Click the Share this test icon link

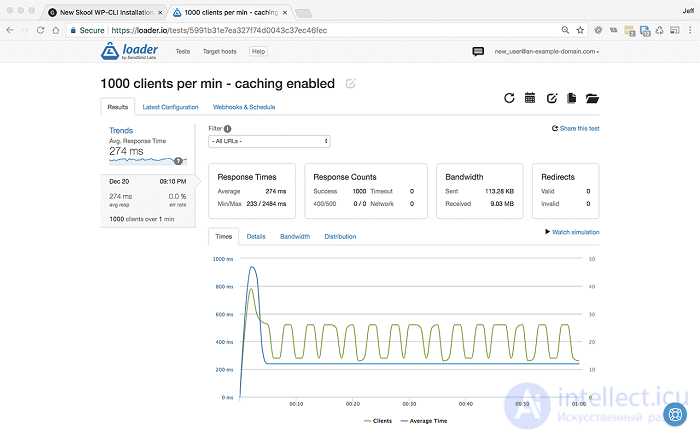pos(575,129)
